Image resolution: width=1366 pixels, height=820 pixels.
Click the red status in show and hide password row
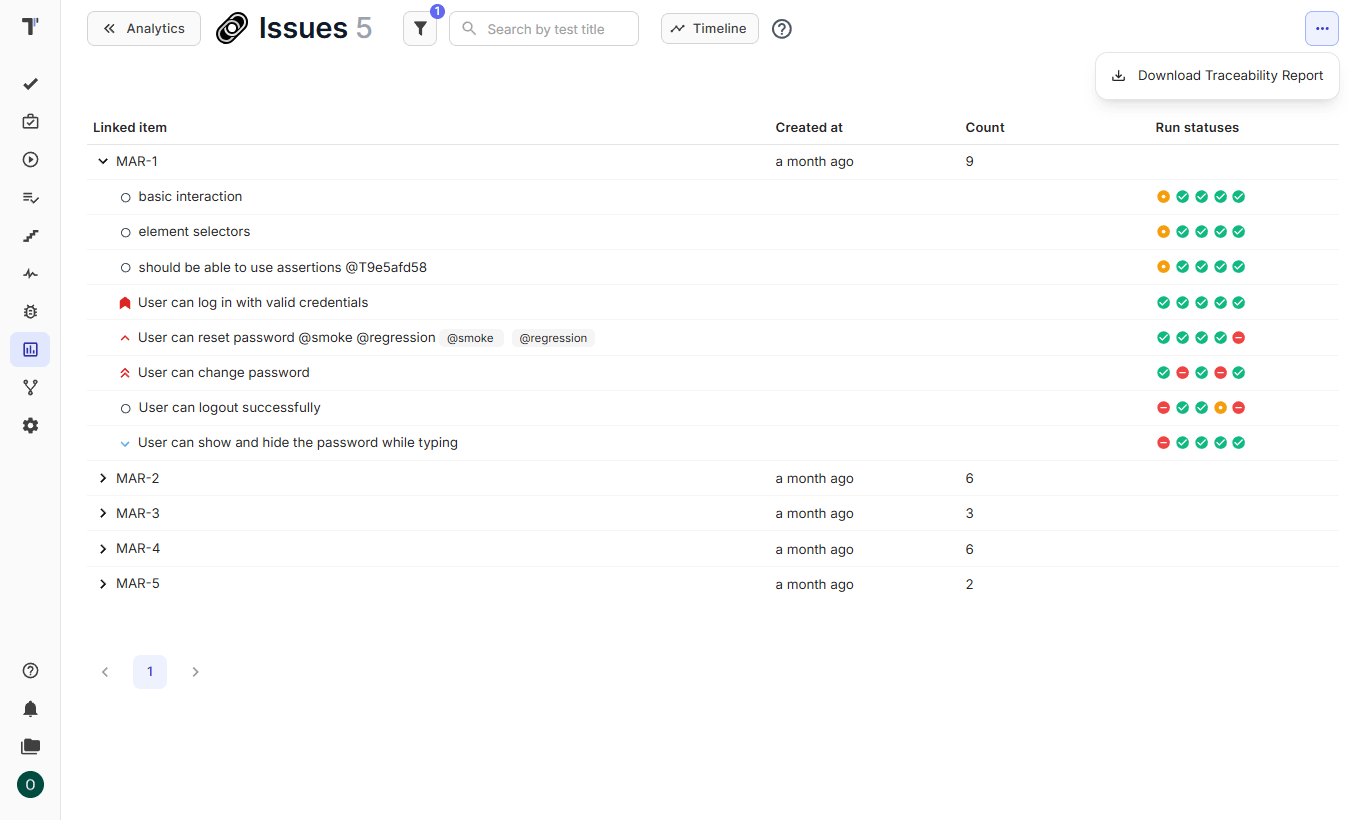(1163, 443)
